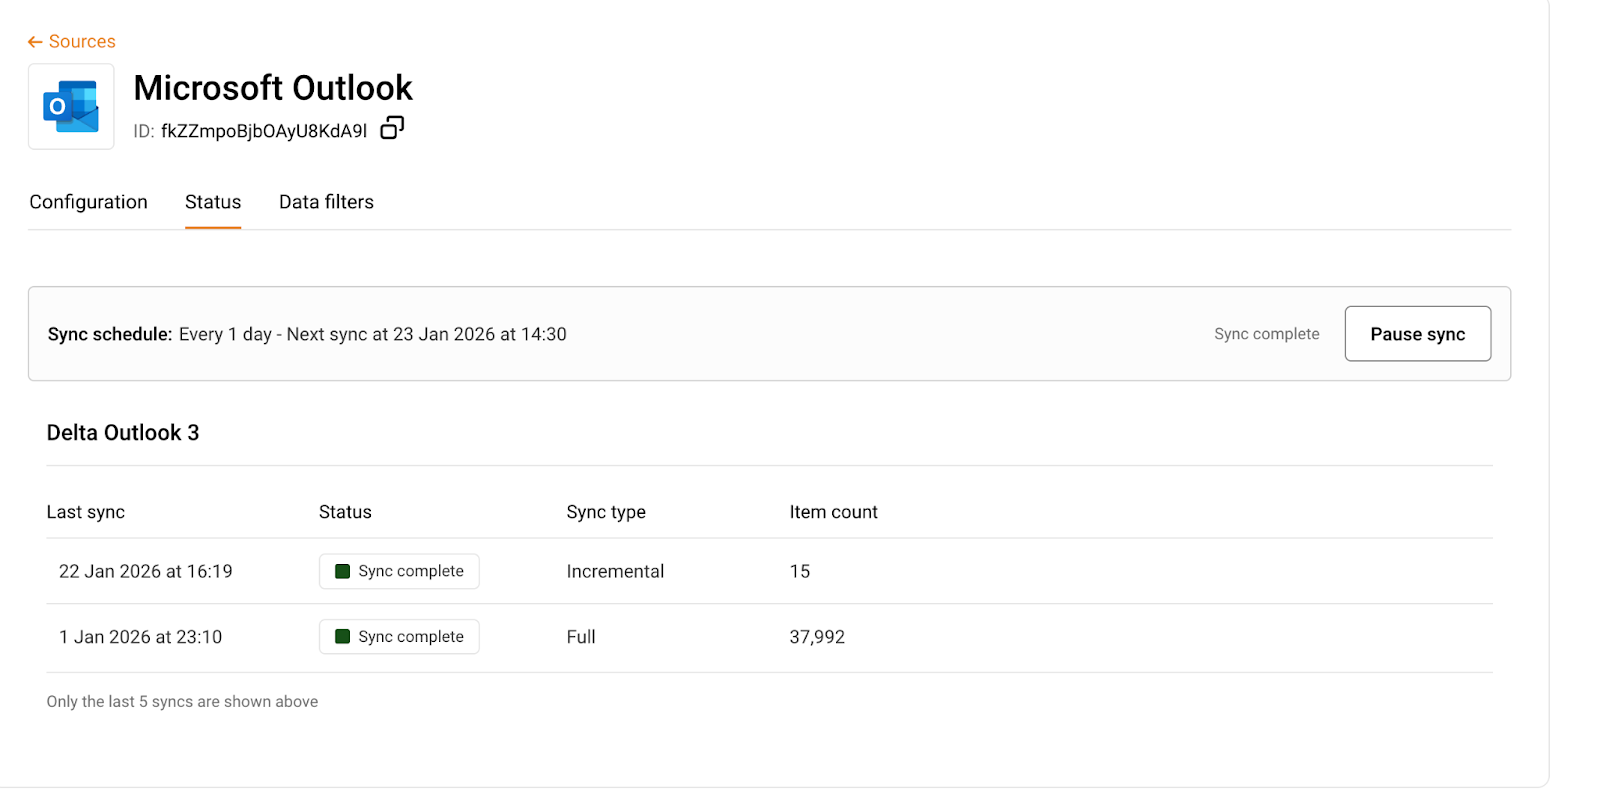The image size is (1600, 810).
Task: Click the Delta Outlook 3 section heading
Action: [x=123, y=433]
